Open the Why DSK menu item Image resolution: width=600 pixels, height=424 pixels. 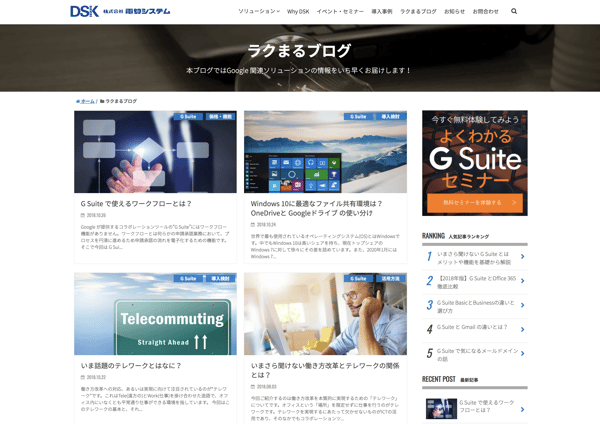[x=298, y=11]
